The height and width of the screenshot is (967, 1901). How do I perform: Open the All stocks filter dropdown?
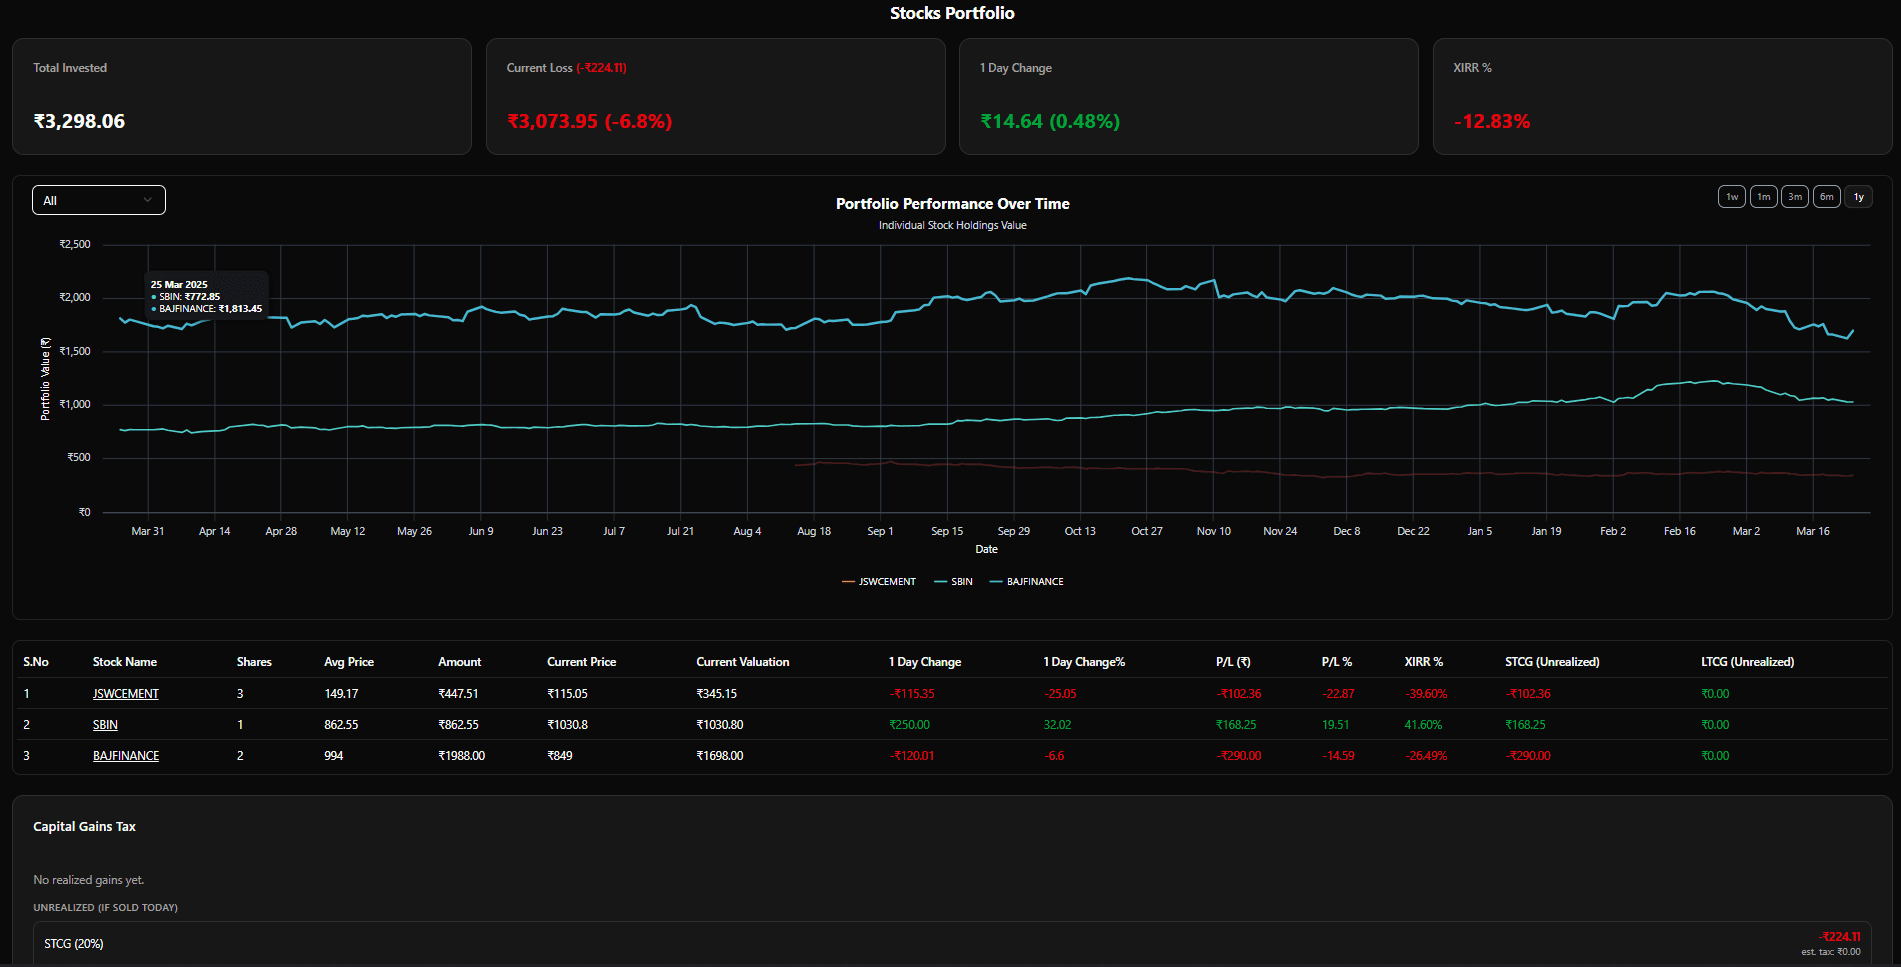coord(98,200)
